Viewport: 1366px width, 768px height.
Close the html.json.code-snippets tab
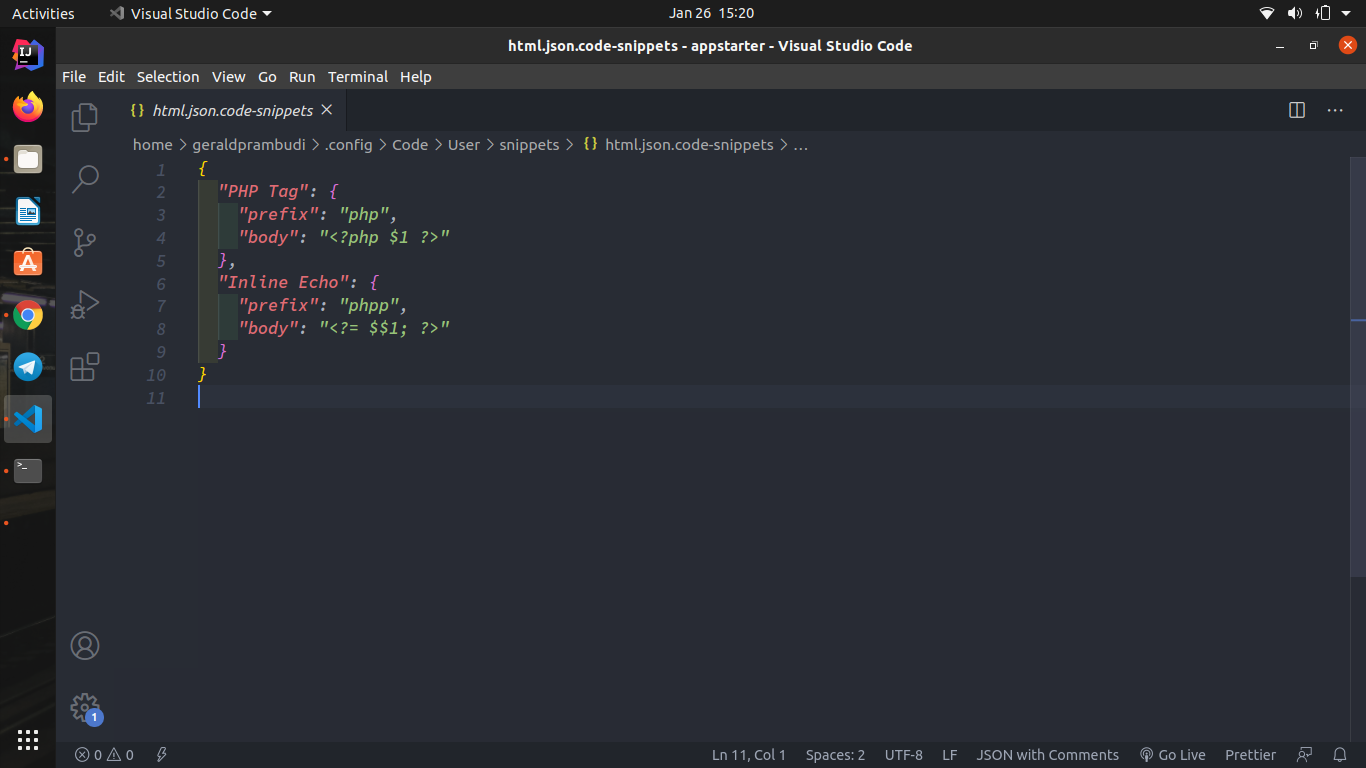click(x=326, y=110)
